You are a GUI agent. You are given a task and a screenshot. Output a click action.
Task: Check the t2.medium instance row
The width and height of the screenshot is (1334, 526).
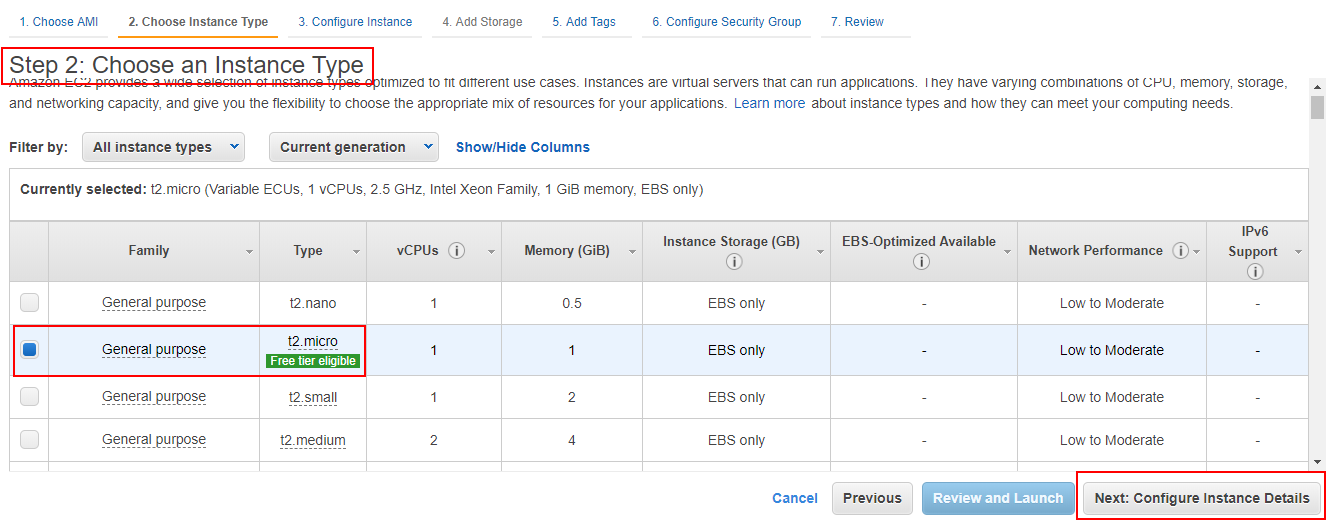point(30,440)
